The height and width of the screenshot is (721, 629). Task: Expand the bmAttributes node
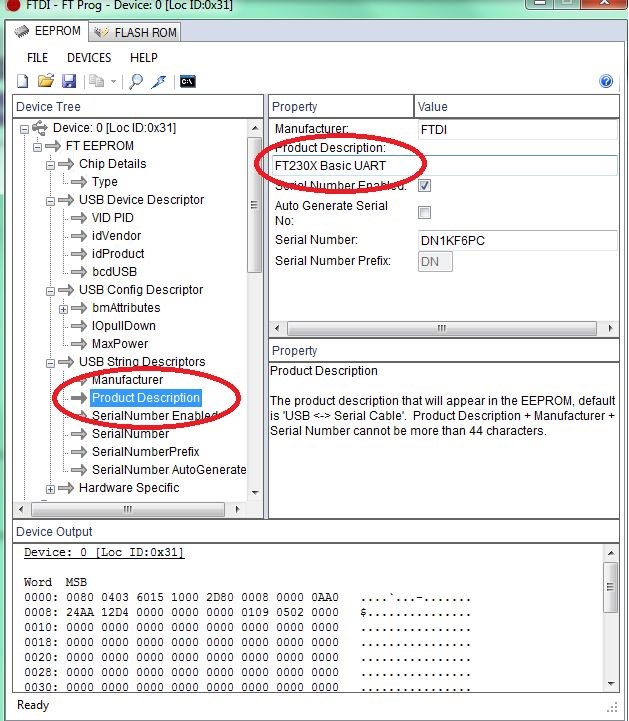pyautogui.click(x=63, y=309)
